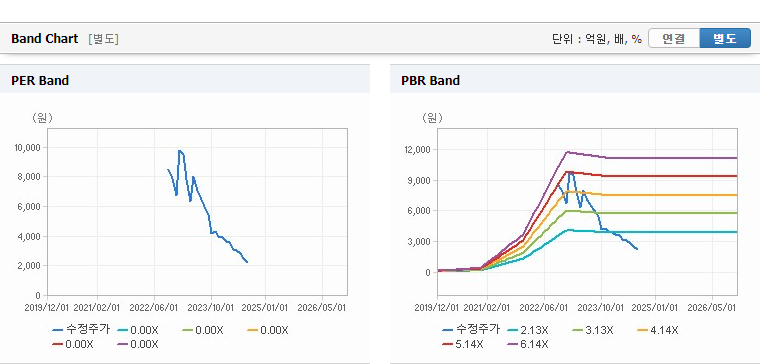Click the [별도] label beside Band Chart
Screen dimensions: 760x364
tap(103, 39)
